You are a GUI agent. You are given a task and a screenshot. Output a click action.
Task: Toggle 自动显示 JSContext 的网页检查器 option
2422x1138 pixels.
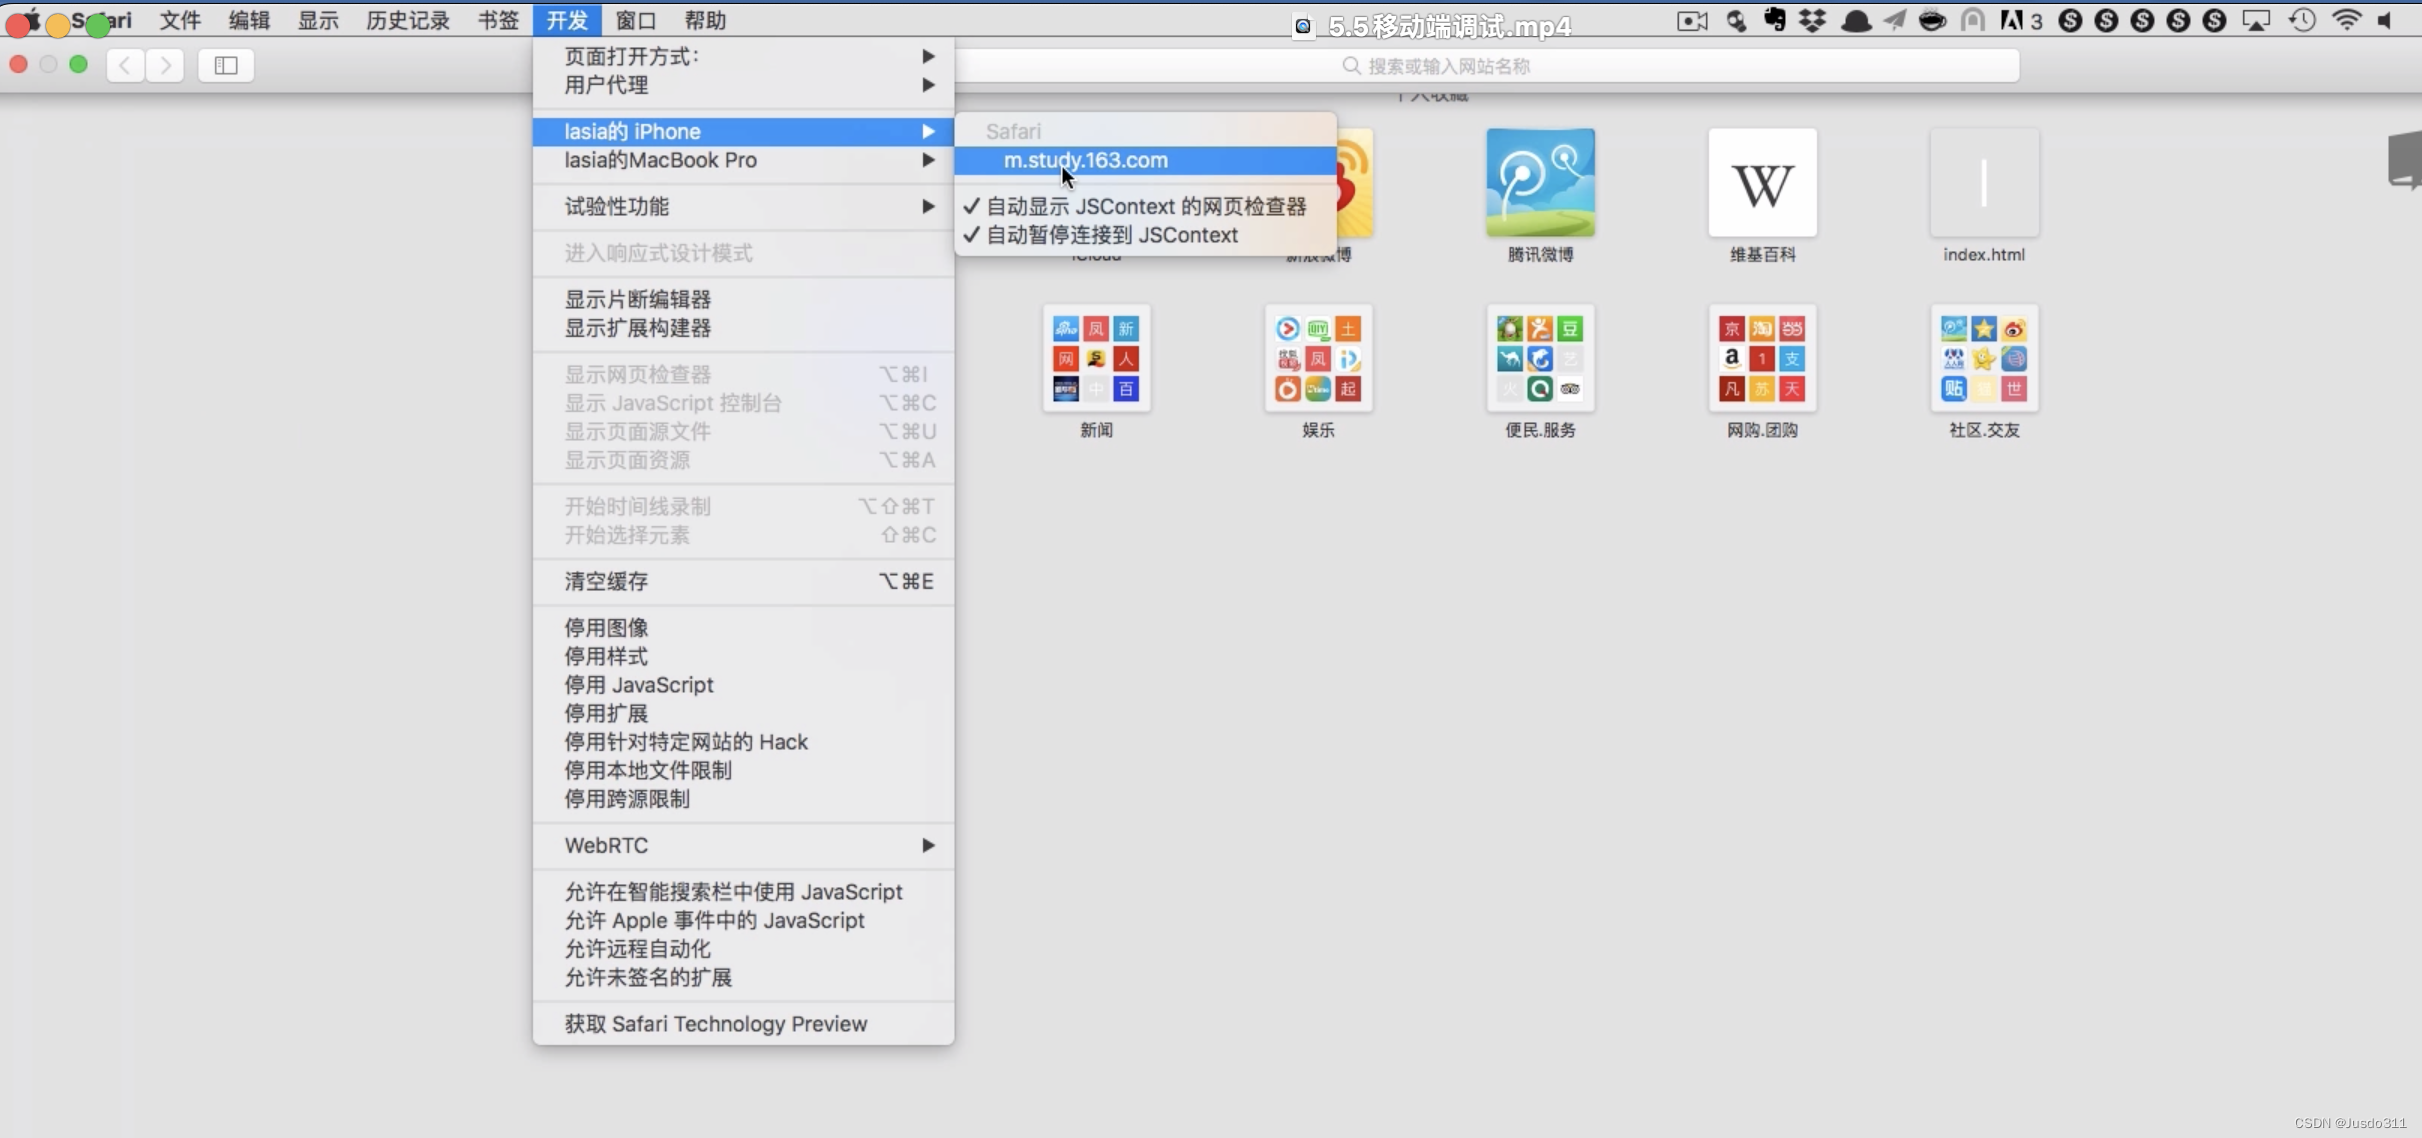[x=1145, y=206]
